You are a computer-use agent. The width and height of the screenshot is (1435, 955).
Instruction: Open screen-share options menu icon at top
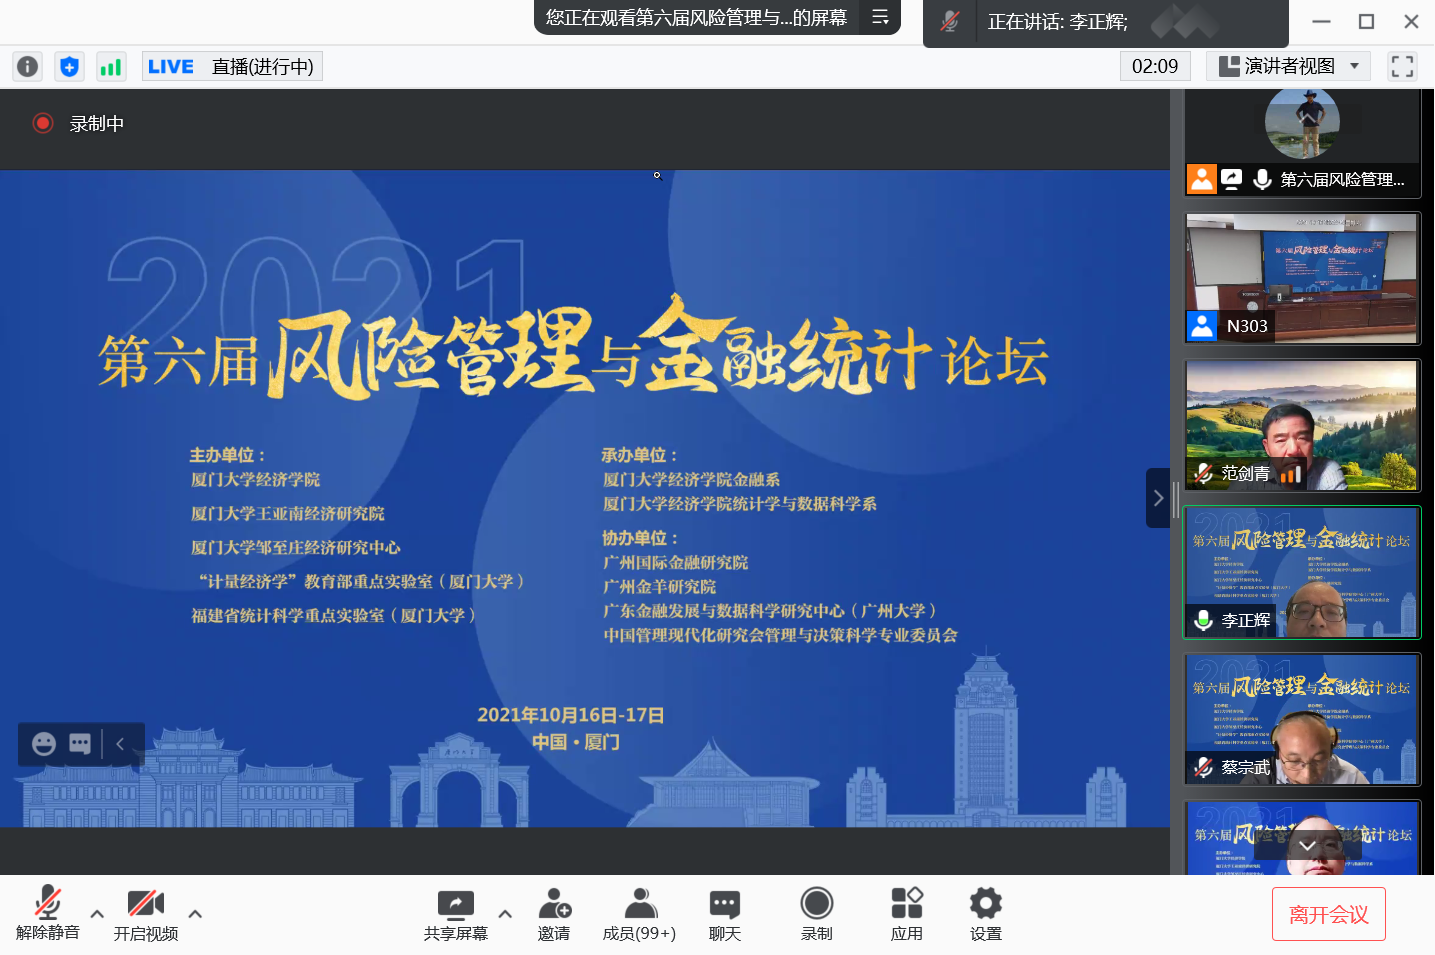coord(880,17)
